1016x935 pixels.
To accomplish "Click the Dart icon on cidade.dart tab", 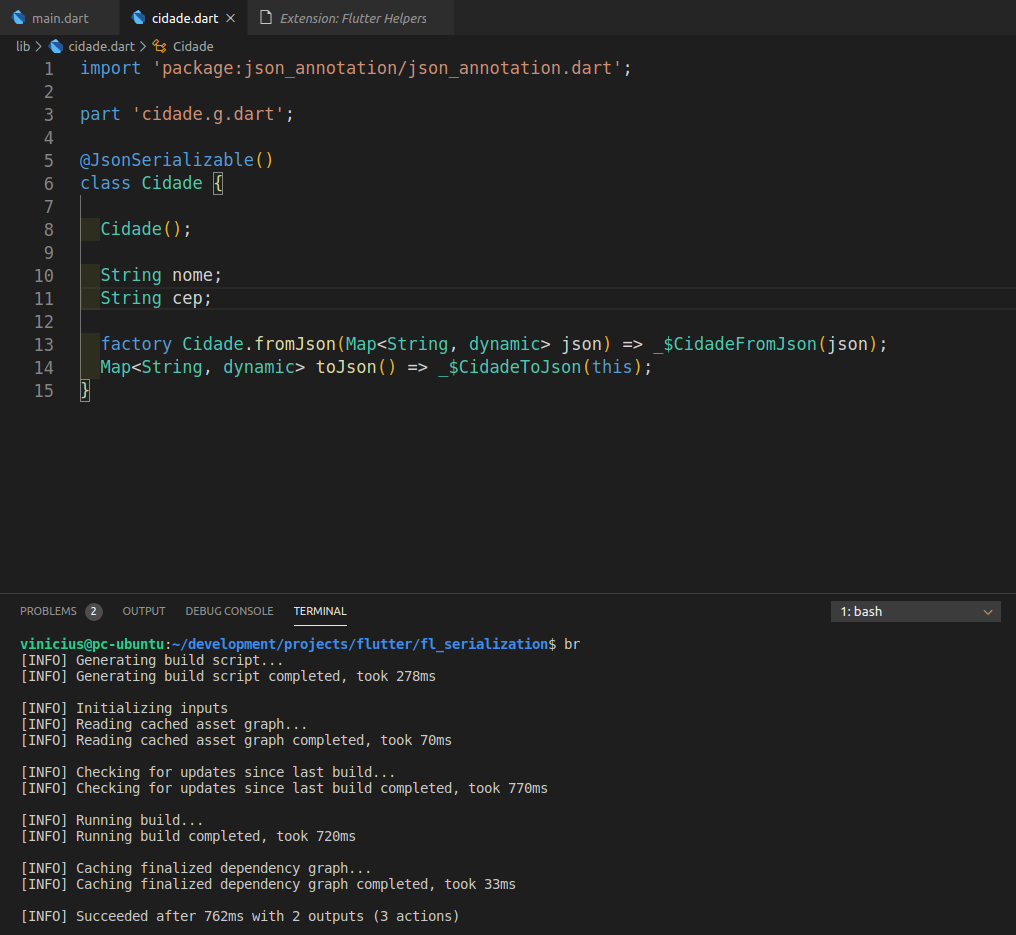I will coord(138,18).
